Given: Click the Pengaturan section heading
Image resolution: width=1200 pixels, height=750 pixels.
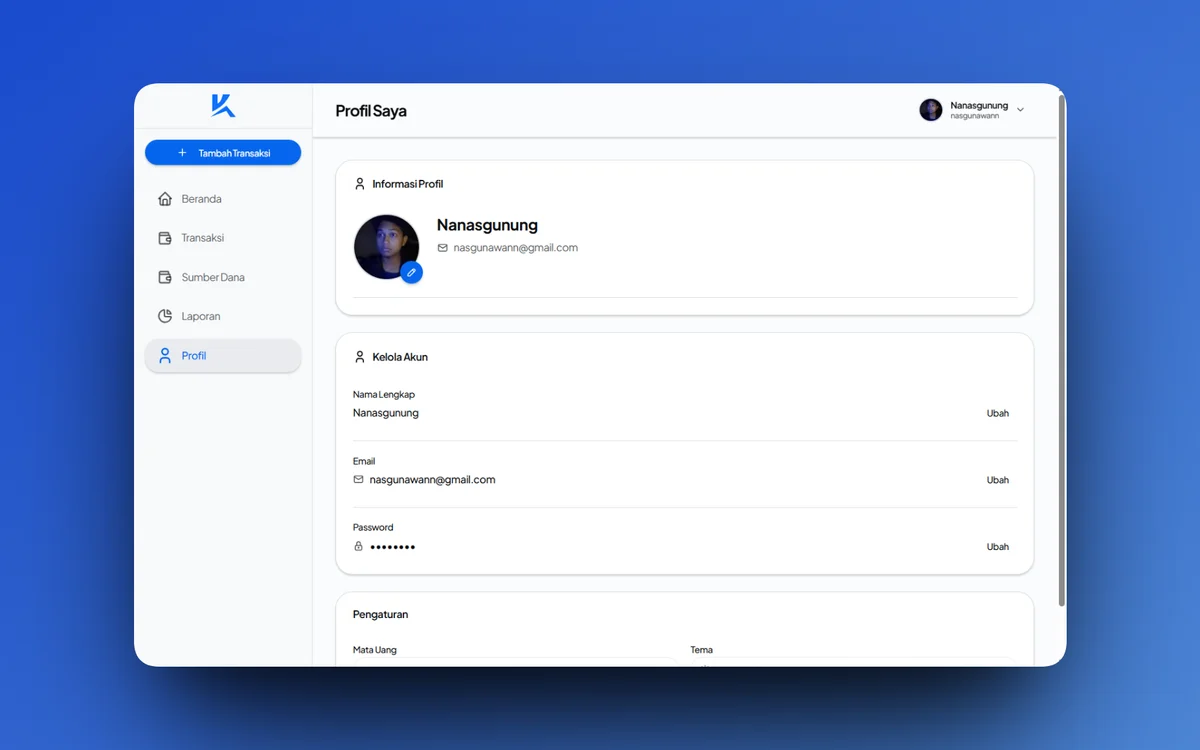Looking at the screenshot, I should coord(380,614).
